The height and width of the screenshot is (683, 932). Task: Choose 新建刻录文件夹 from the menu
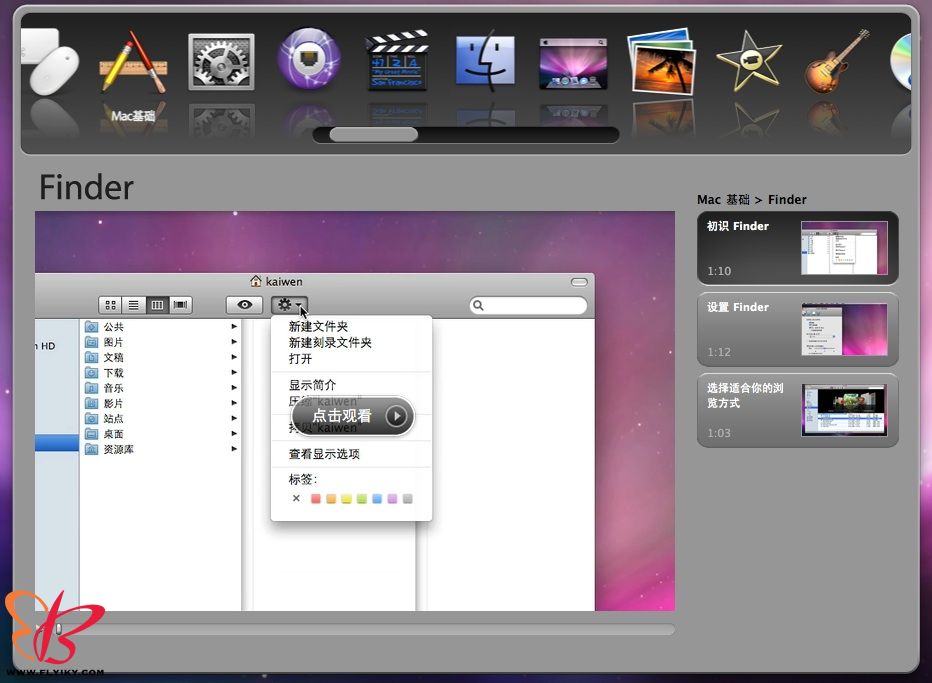pos(330,342)
